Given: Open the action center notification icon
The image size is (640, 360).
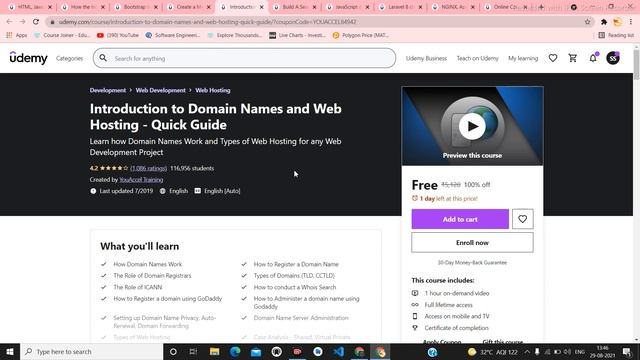Looking at the screenshot, I should [x=627, y=351].
